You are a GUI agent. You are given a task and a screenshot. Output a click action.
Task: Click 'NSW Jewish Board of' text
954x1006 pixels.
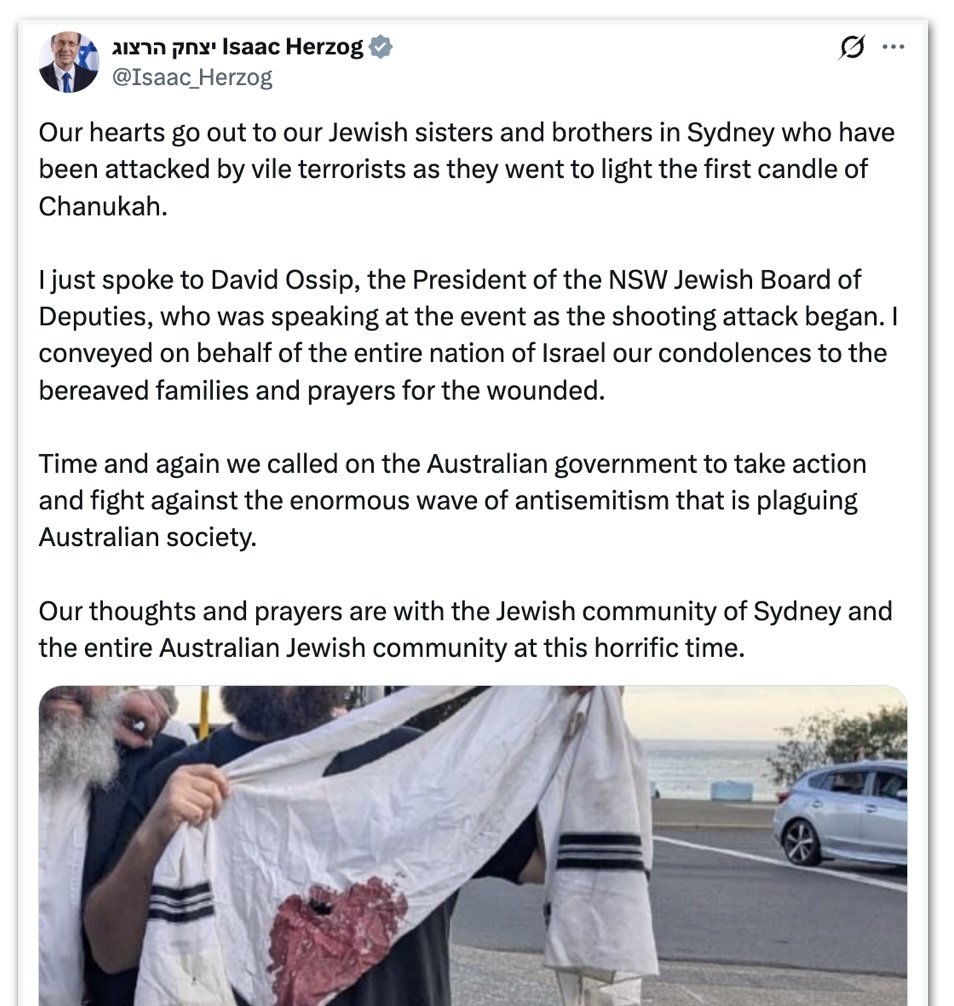(734, 280)
